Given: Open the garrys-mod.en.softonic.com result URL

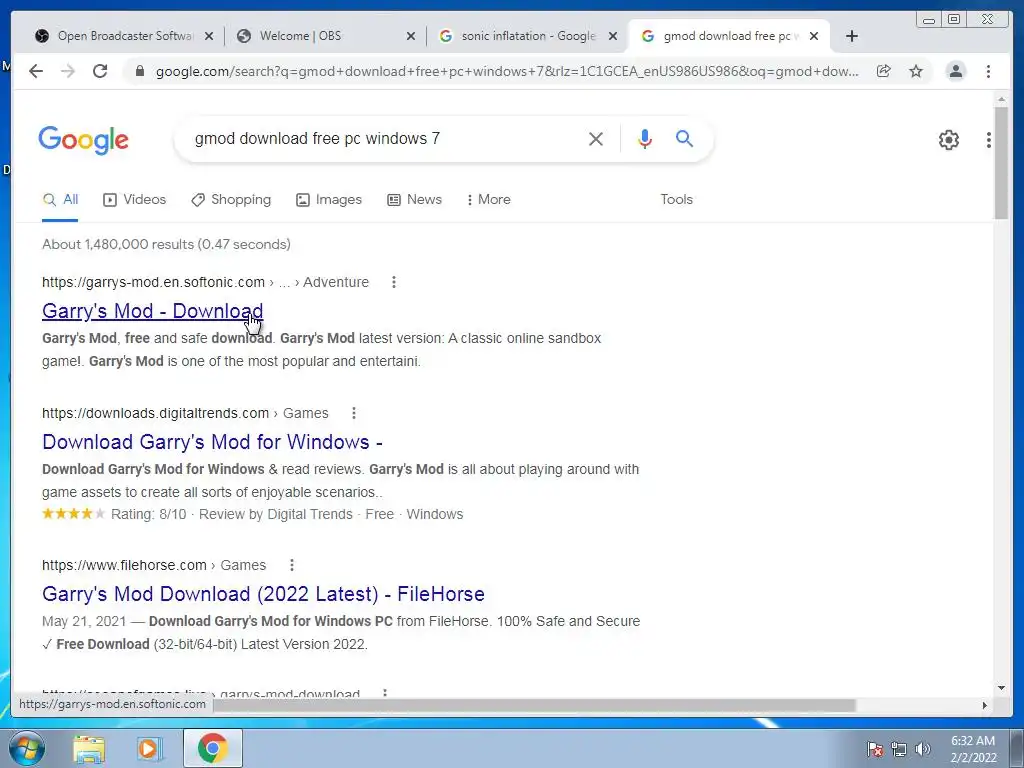Looking at the screenshot, I should (153, 282).
